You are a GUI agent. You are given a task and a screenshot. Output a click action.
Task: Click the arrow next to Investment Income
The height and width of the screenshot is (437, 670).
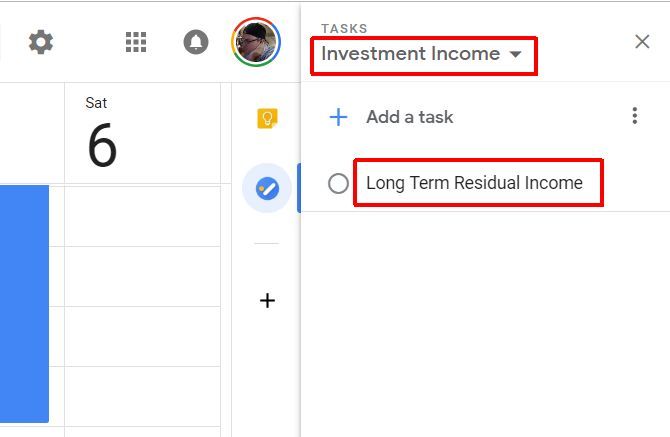[x=516, y=54]
